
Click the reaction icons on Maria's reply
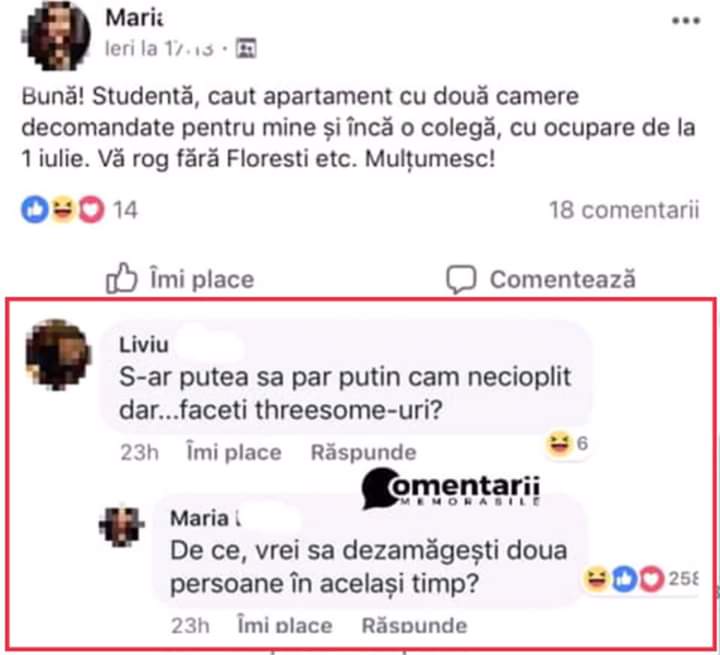tap(625, 579)
